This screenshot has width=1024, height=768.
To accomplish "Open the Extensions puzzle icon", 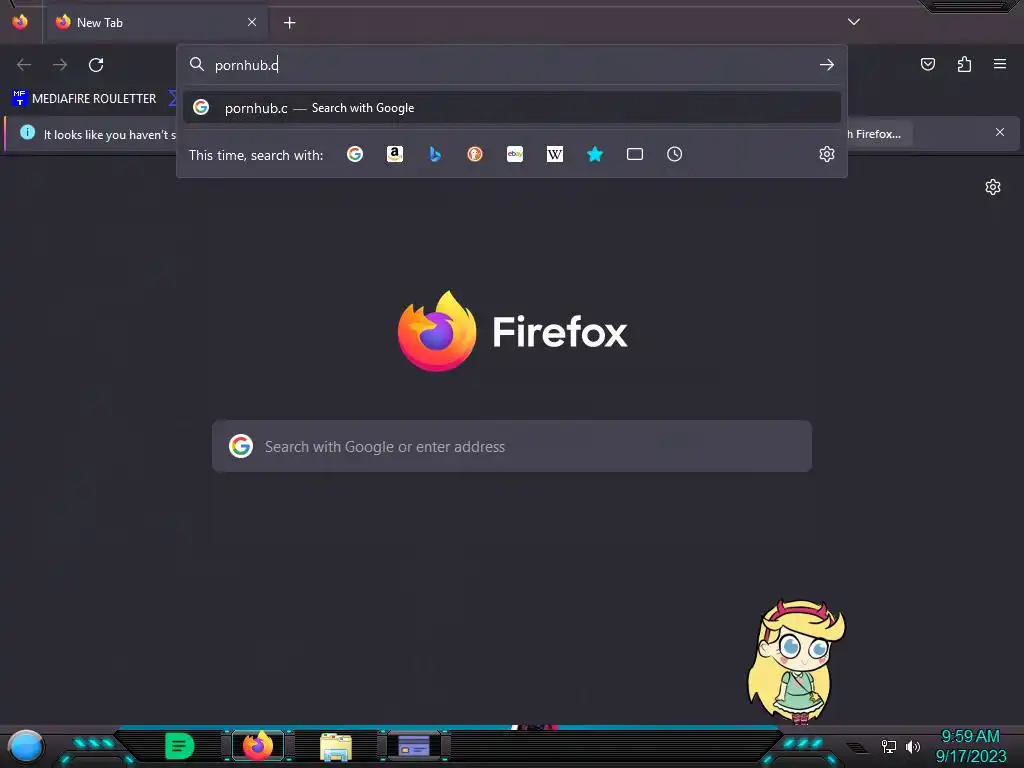I will 964,64.
